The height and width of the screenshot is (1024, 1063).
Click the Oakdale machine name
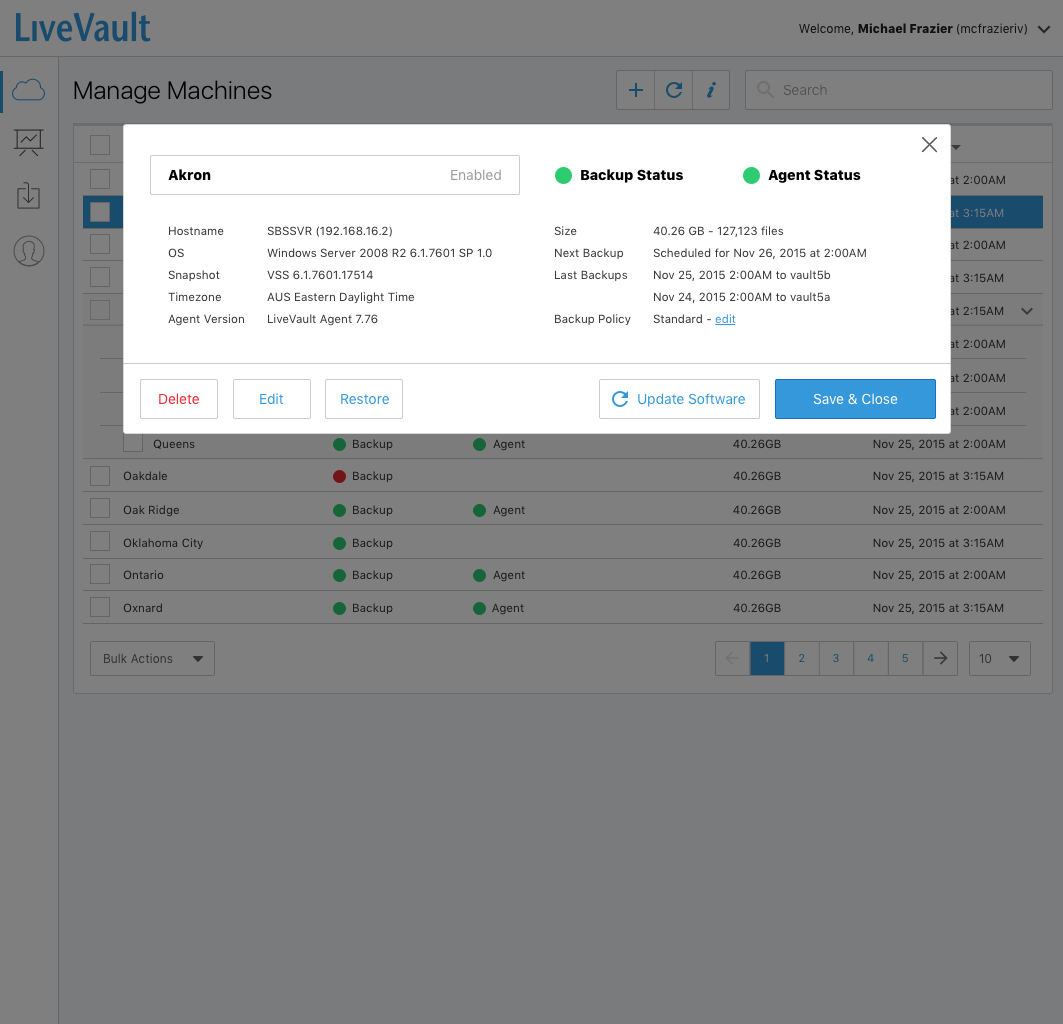[145, 476]
